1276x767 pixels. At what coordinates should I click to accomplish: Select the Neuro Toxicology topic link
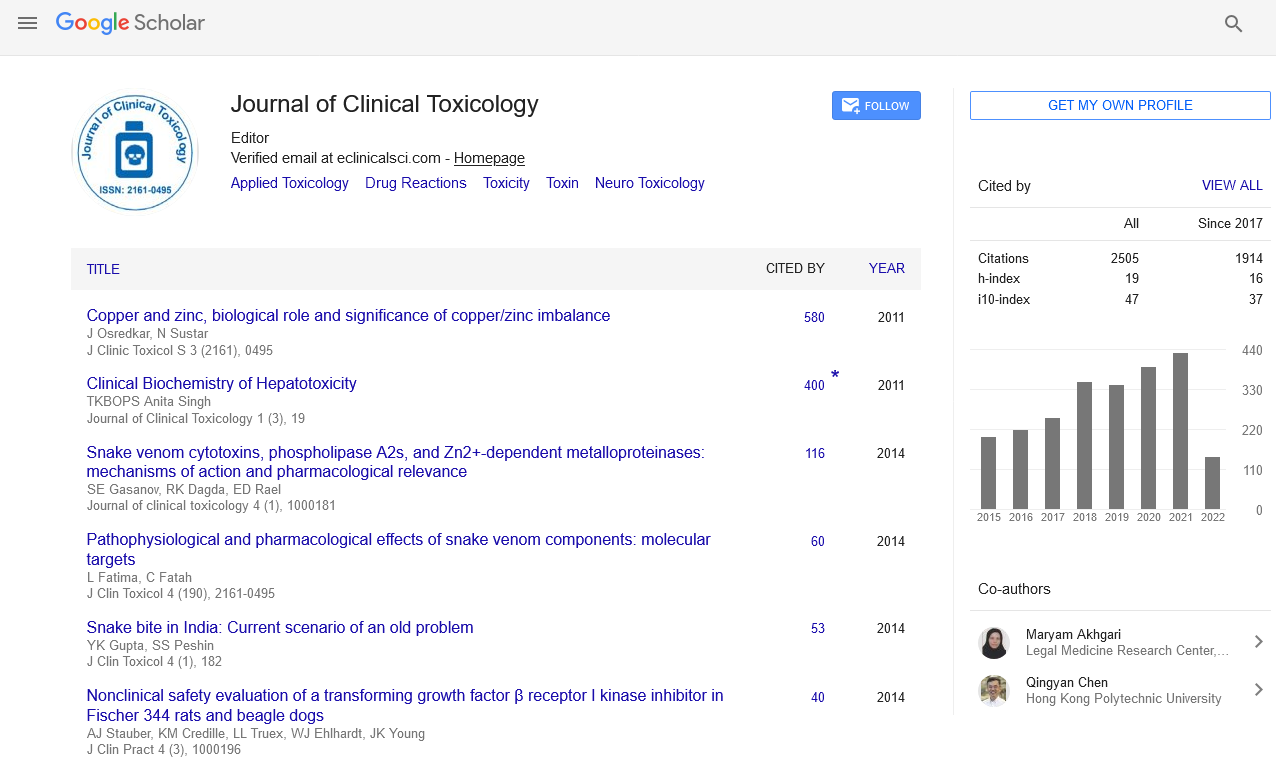tap(649, 183)
